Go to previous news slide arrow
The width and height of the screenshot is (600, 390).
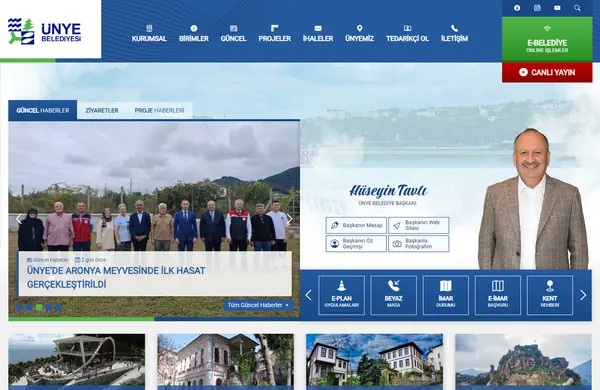point(19,219)
